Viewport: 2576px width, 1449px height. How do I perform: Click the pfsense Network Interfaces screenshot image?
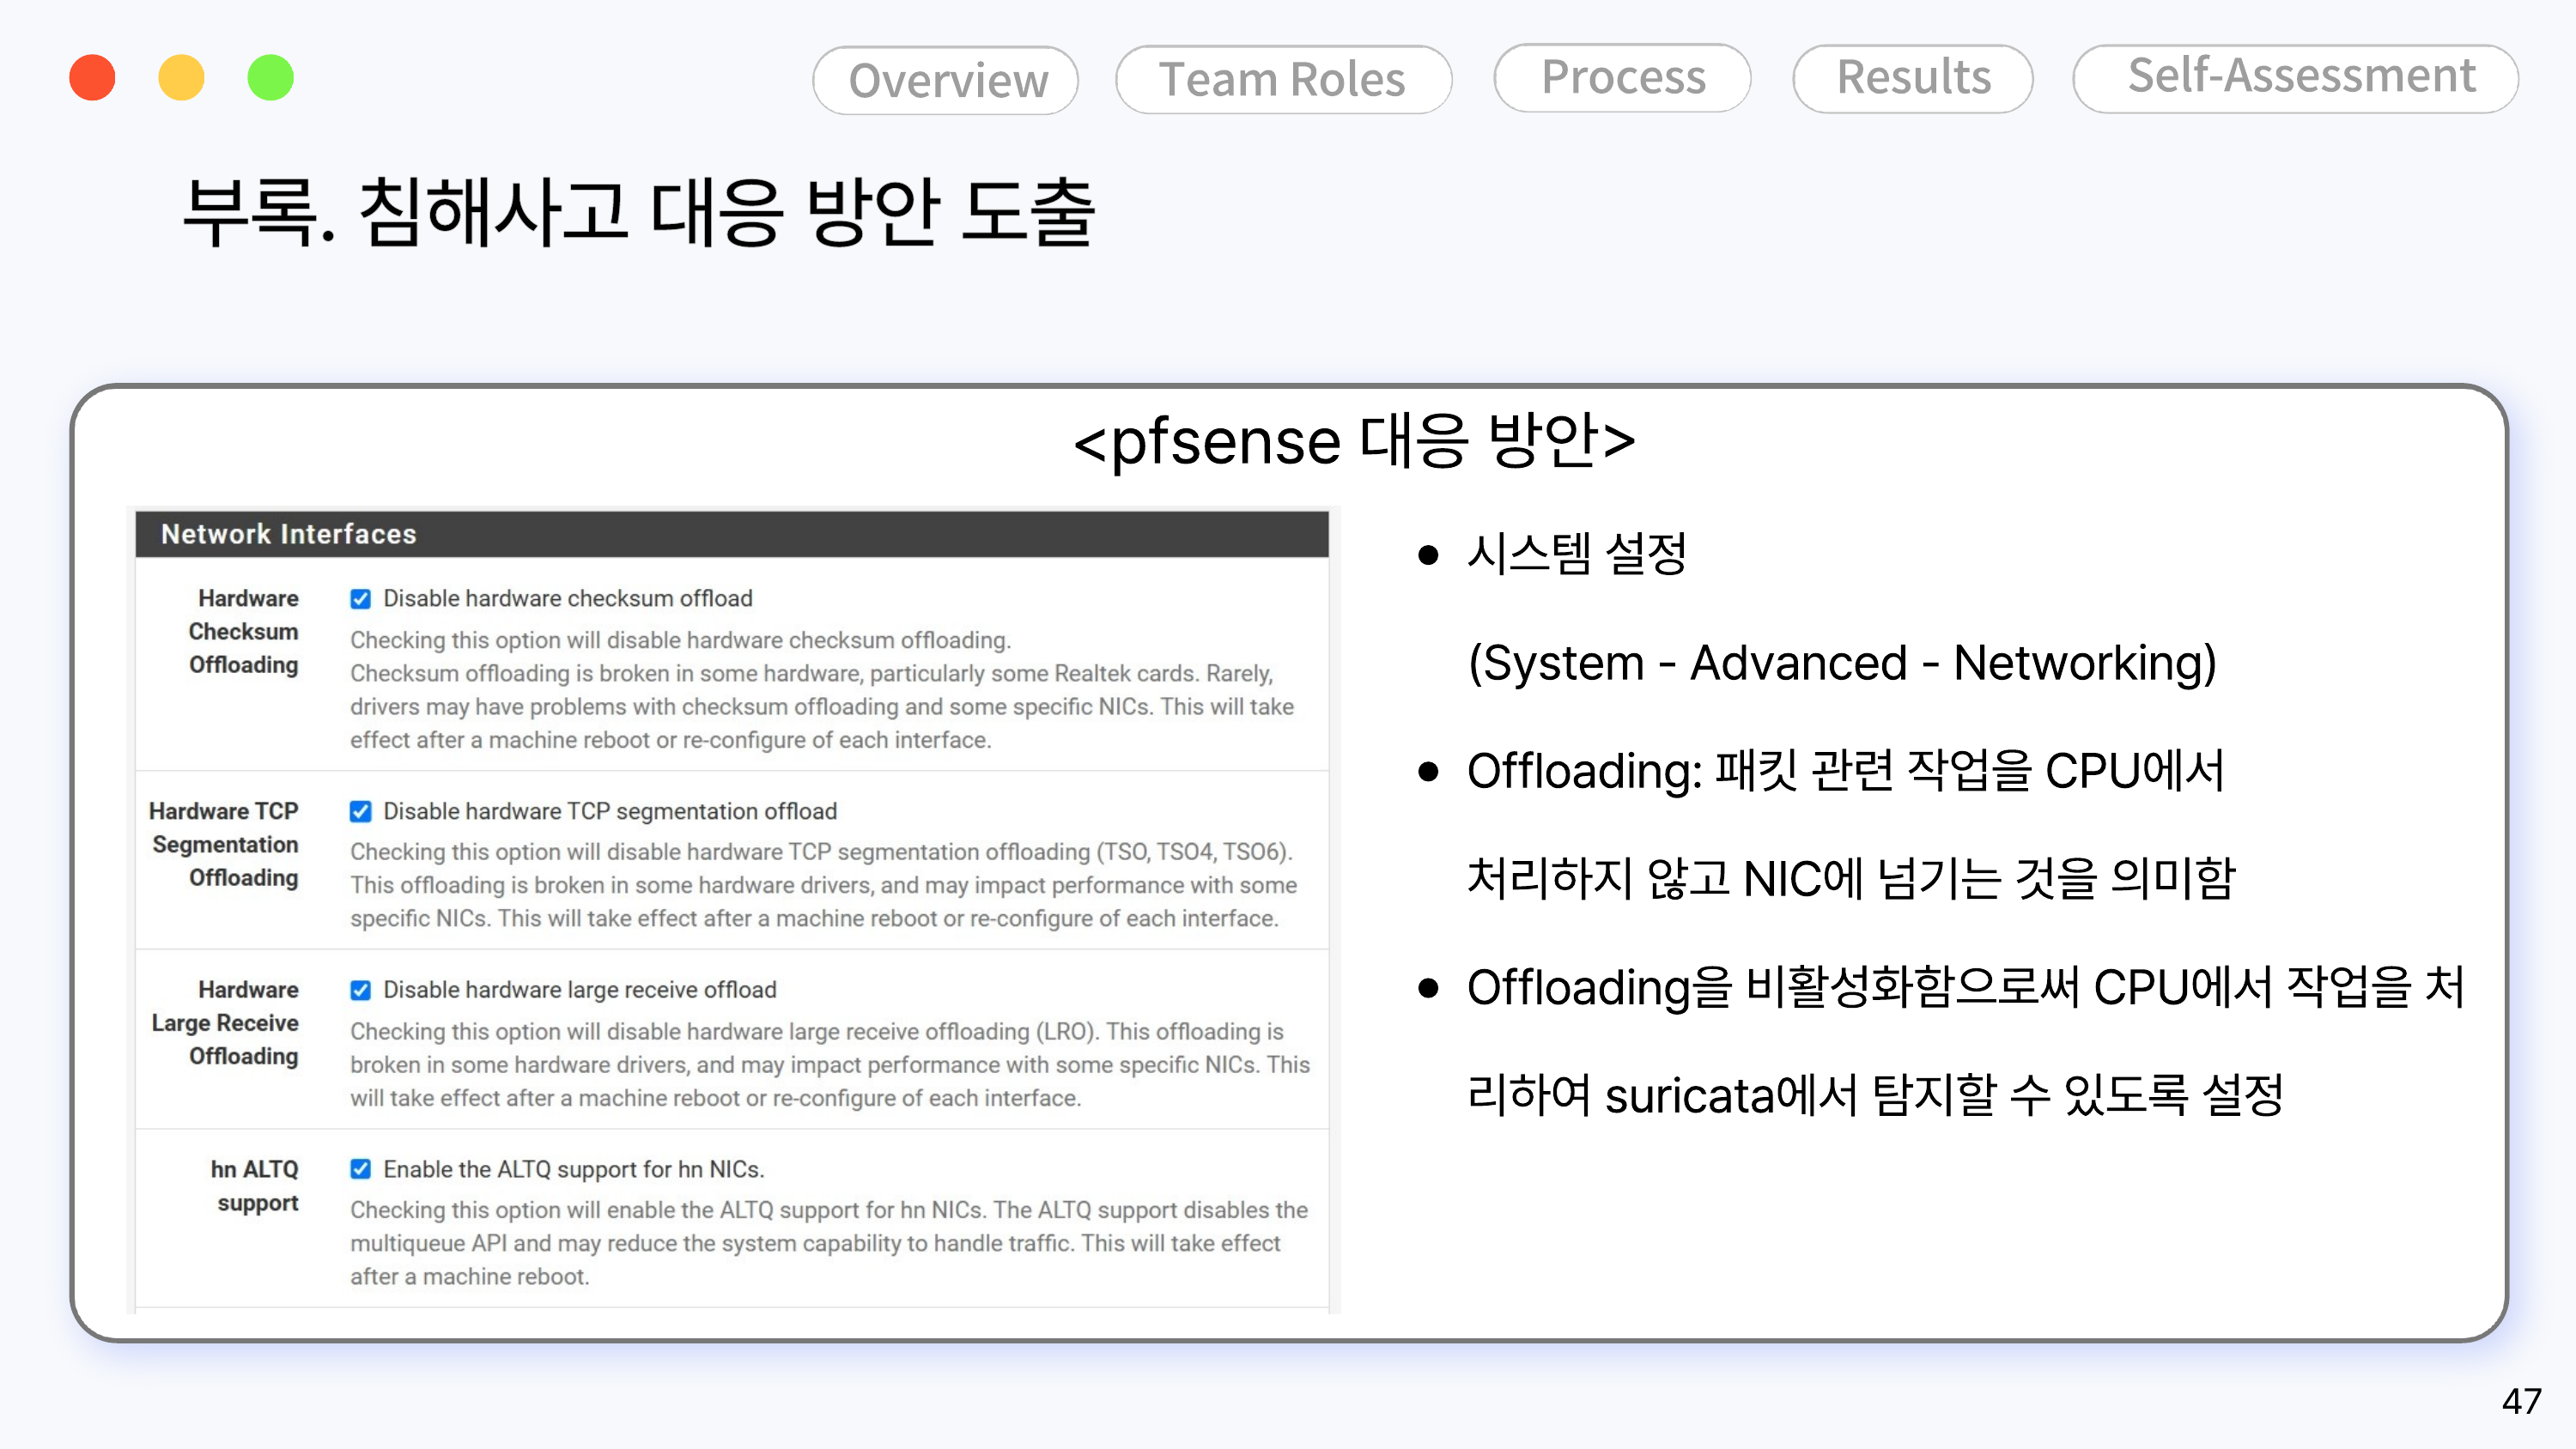[732, 911]
